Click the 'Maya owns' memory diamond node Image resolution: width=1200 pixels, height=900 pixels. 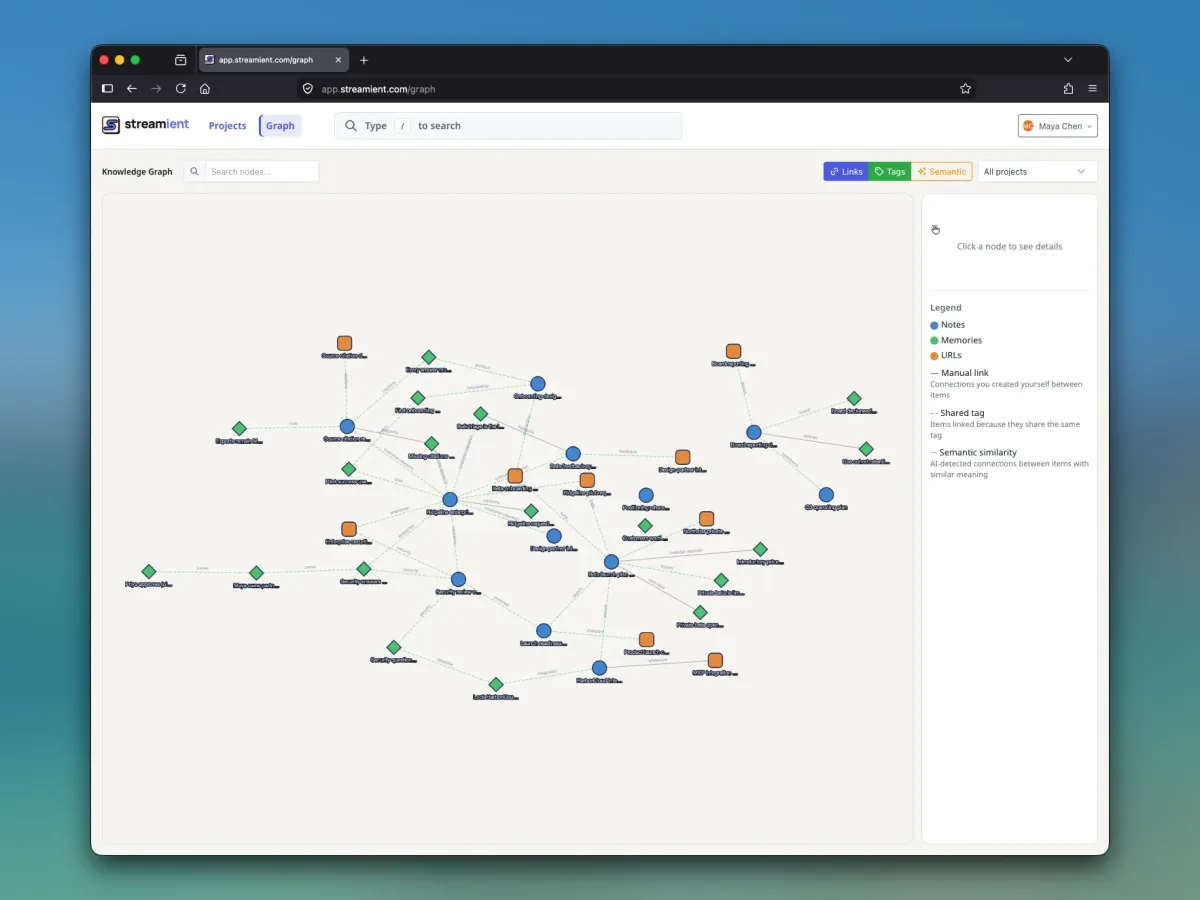256,573
